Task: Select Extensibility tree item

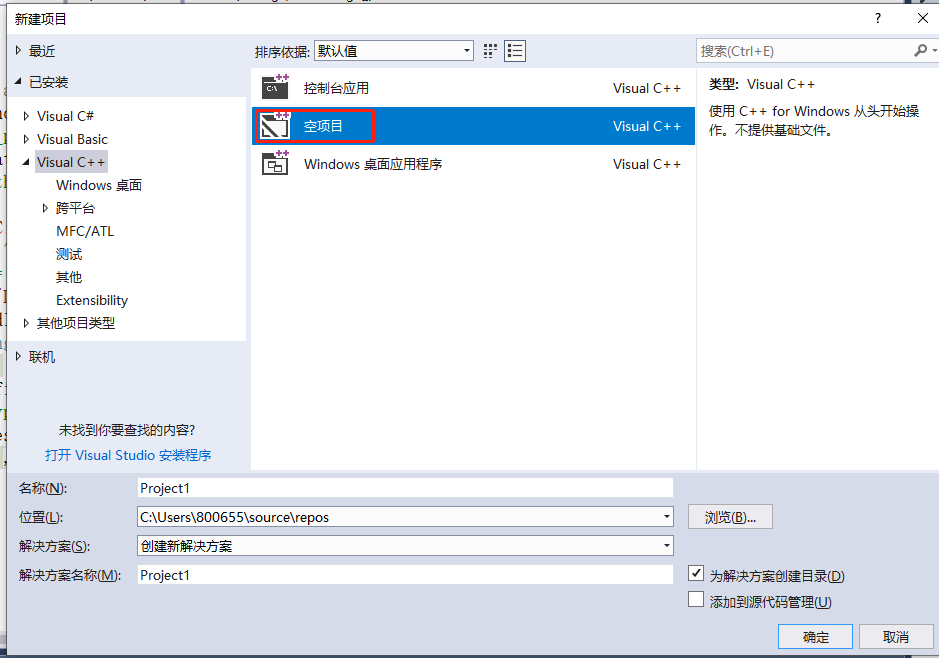Action: tap(92, 300)
